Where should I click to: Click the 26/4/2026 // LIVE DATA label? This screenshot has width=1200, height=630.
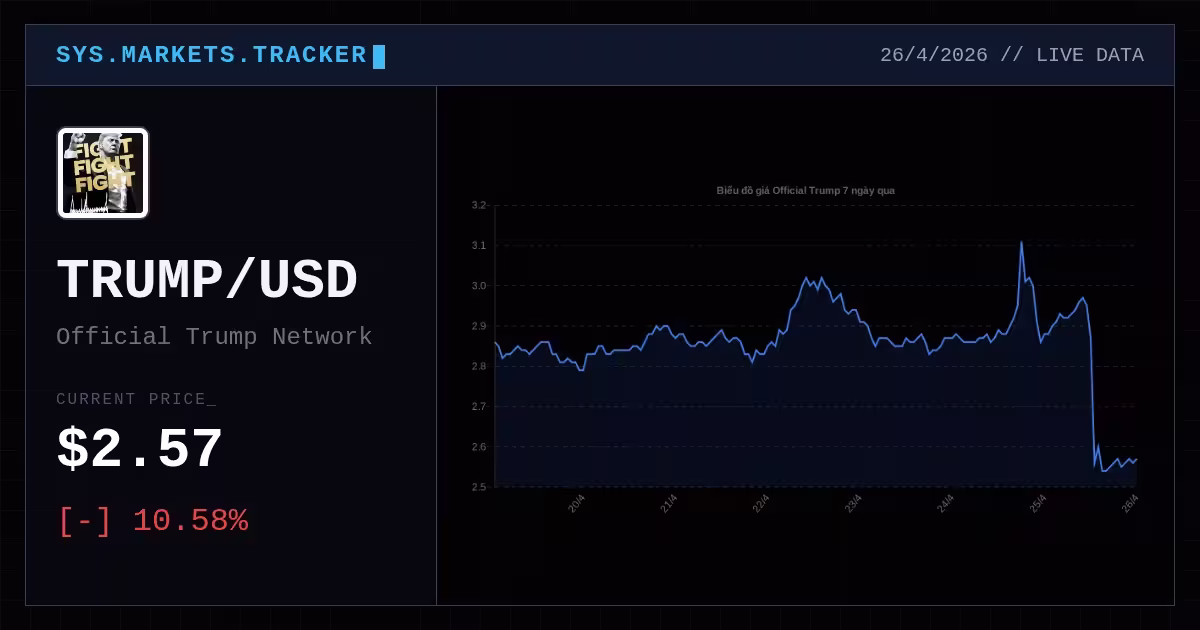(1012, 55)
